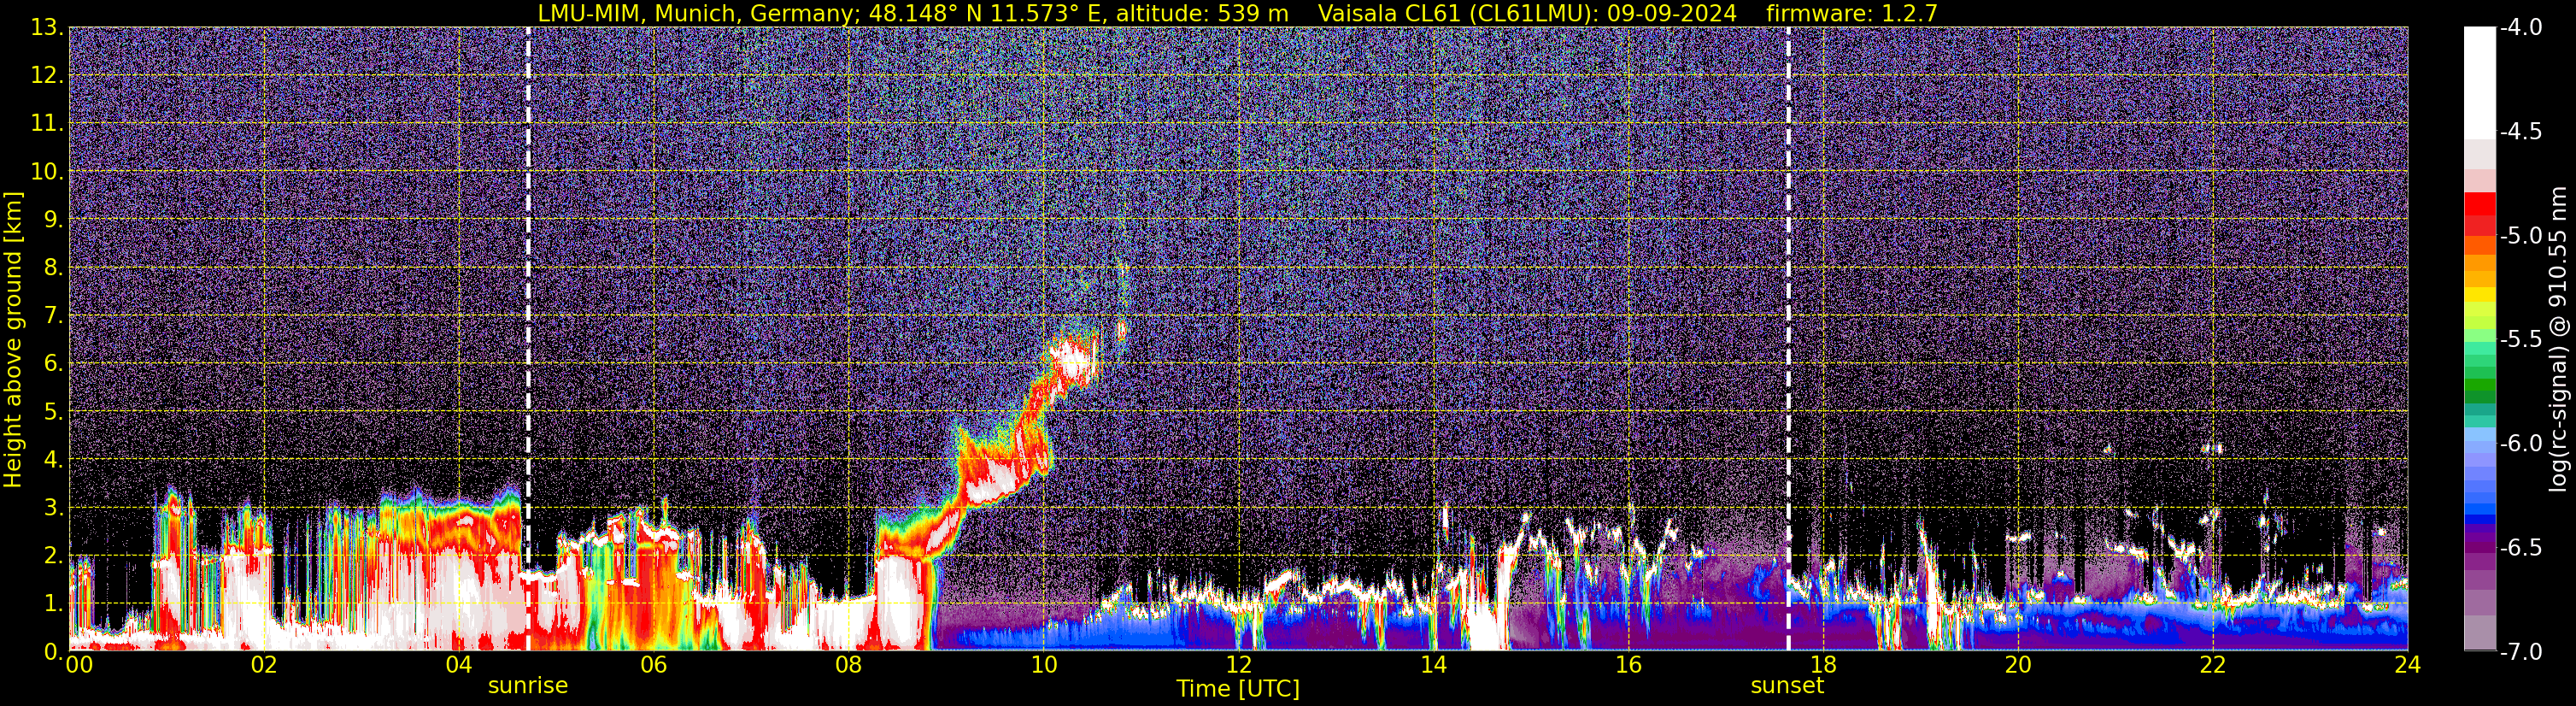
Task: Select the '3.' height axis tick label
Action: [x=54, y=508]
